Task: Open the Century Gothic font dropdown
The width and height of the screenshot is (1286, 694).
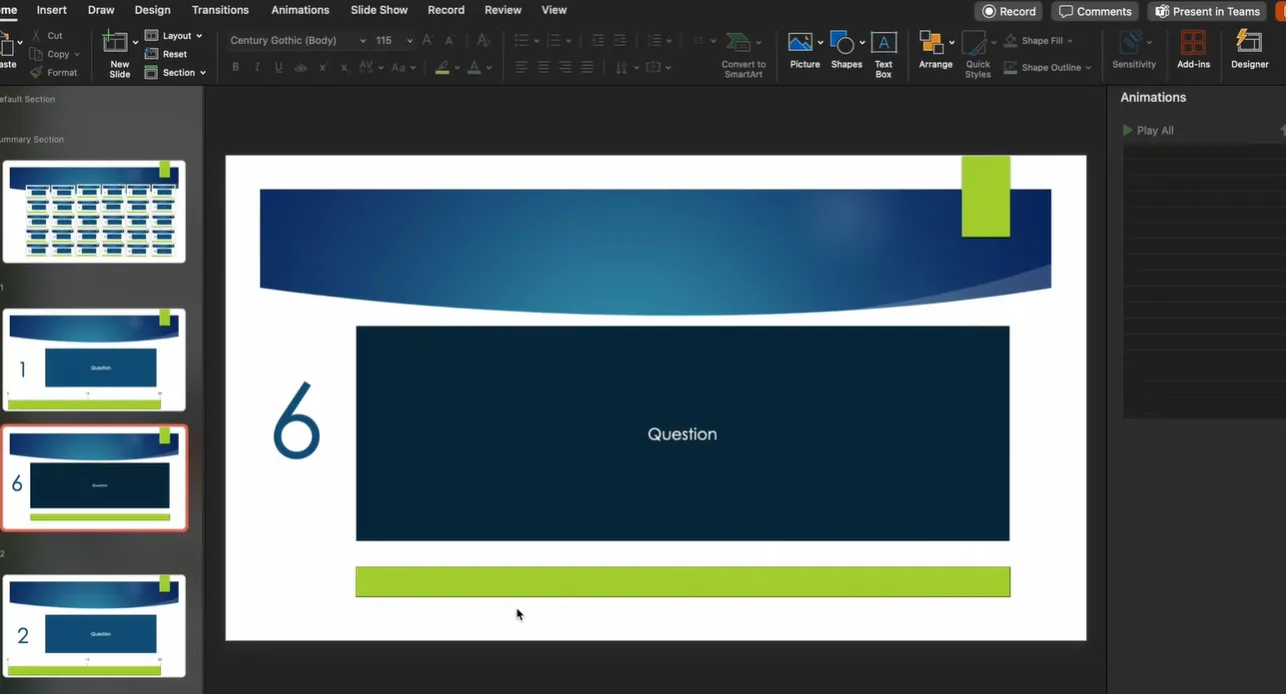Action: [362, 41]
